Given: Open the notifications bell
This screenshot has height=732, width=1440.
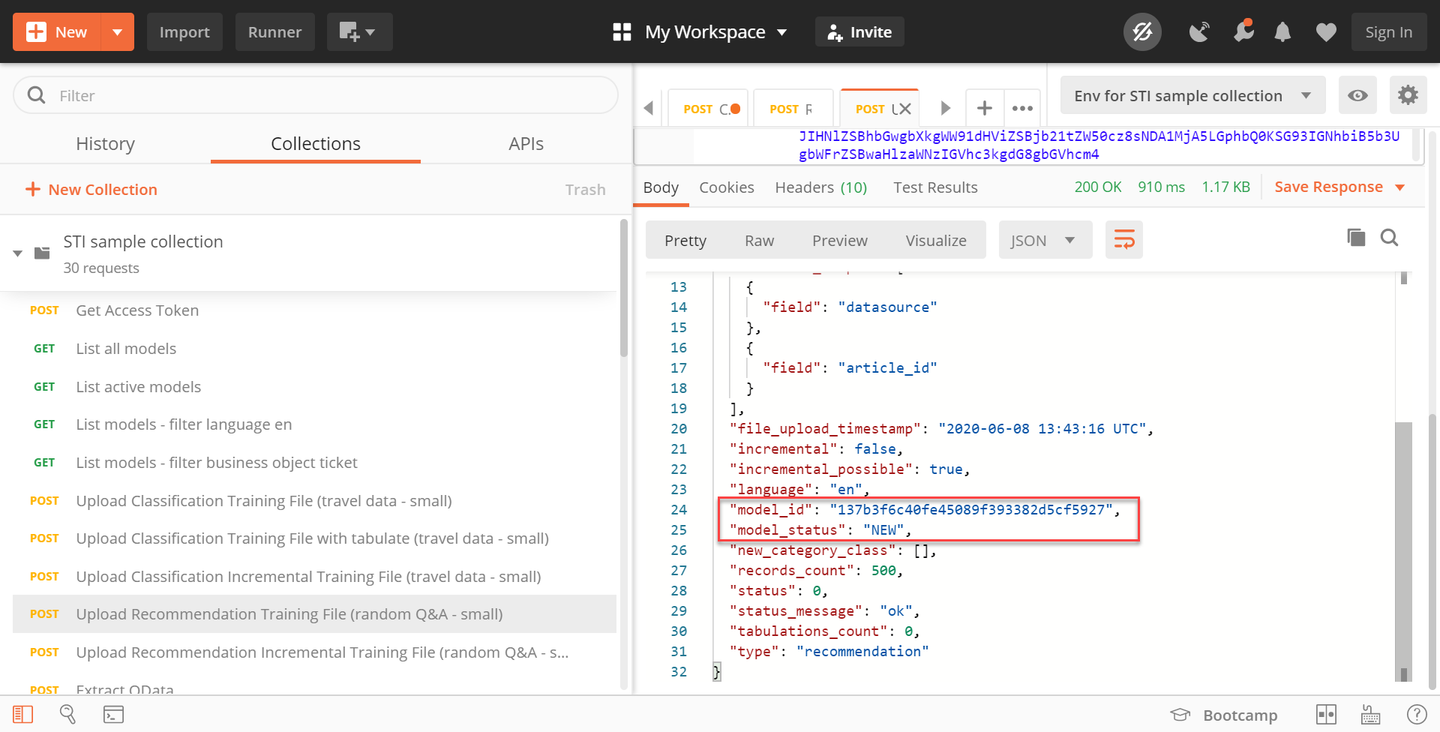Looking at the screenshot, I should 1283,32.
